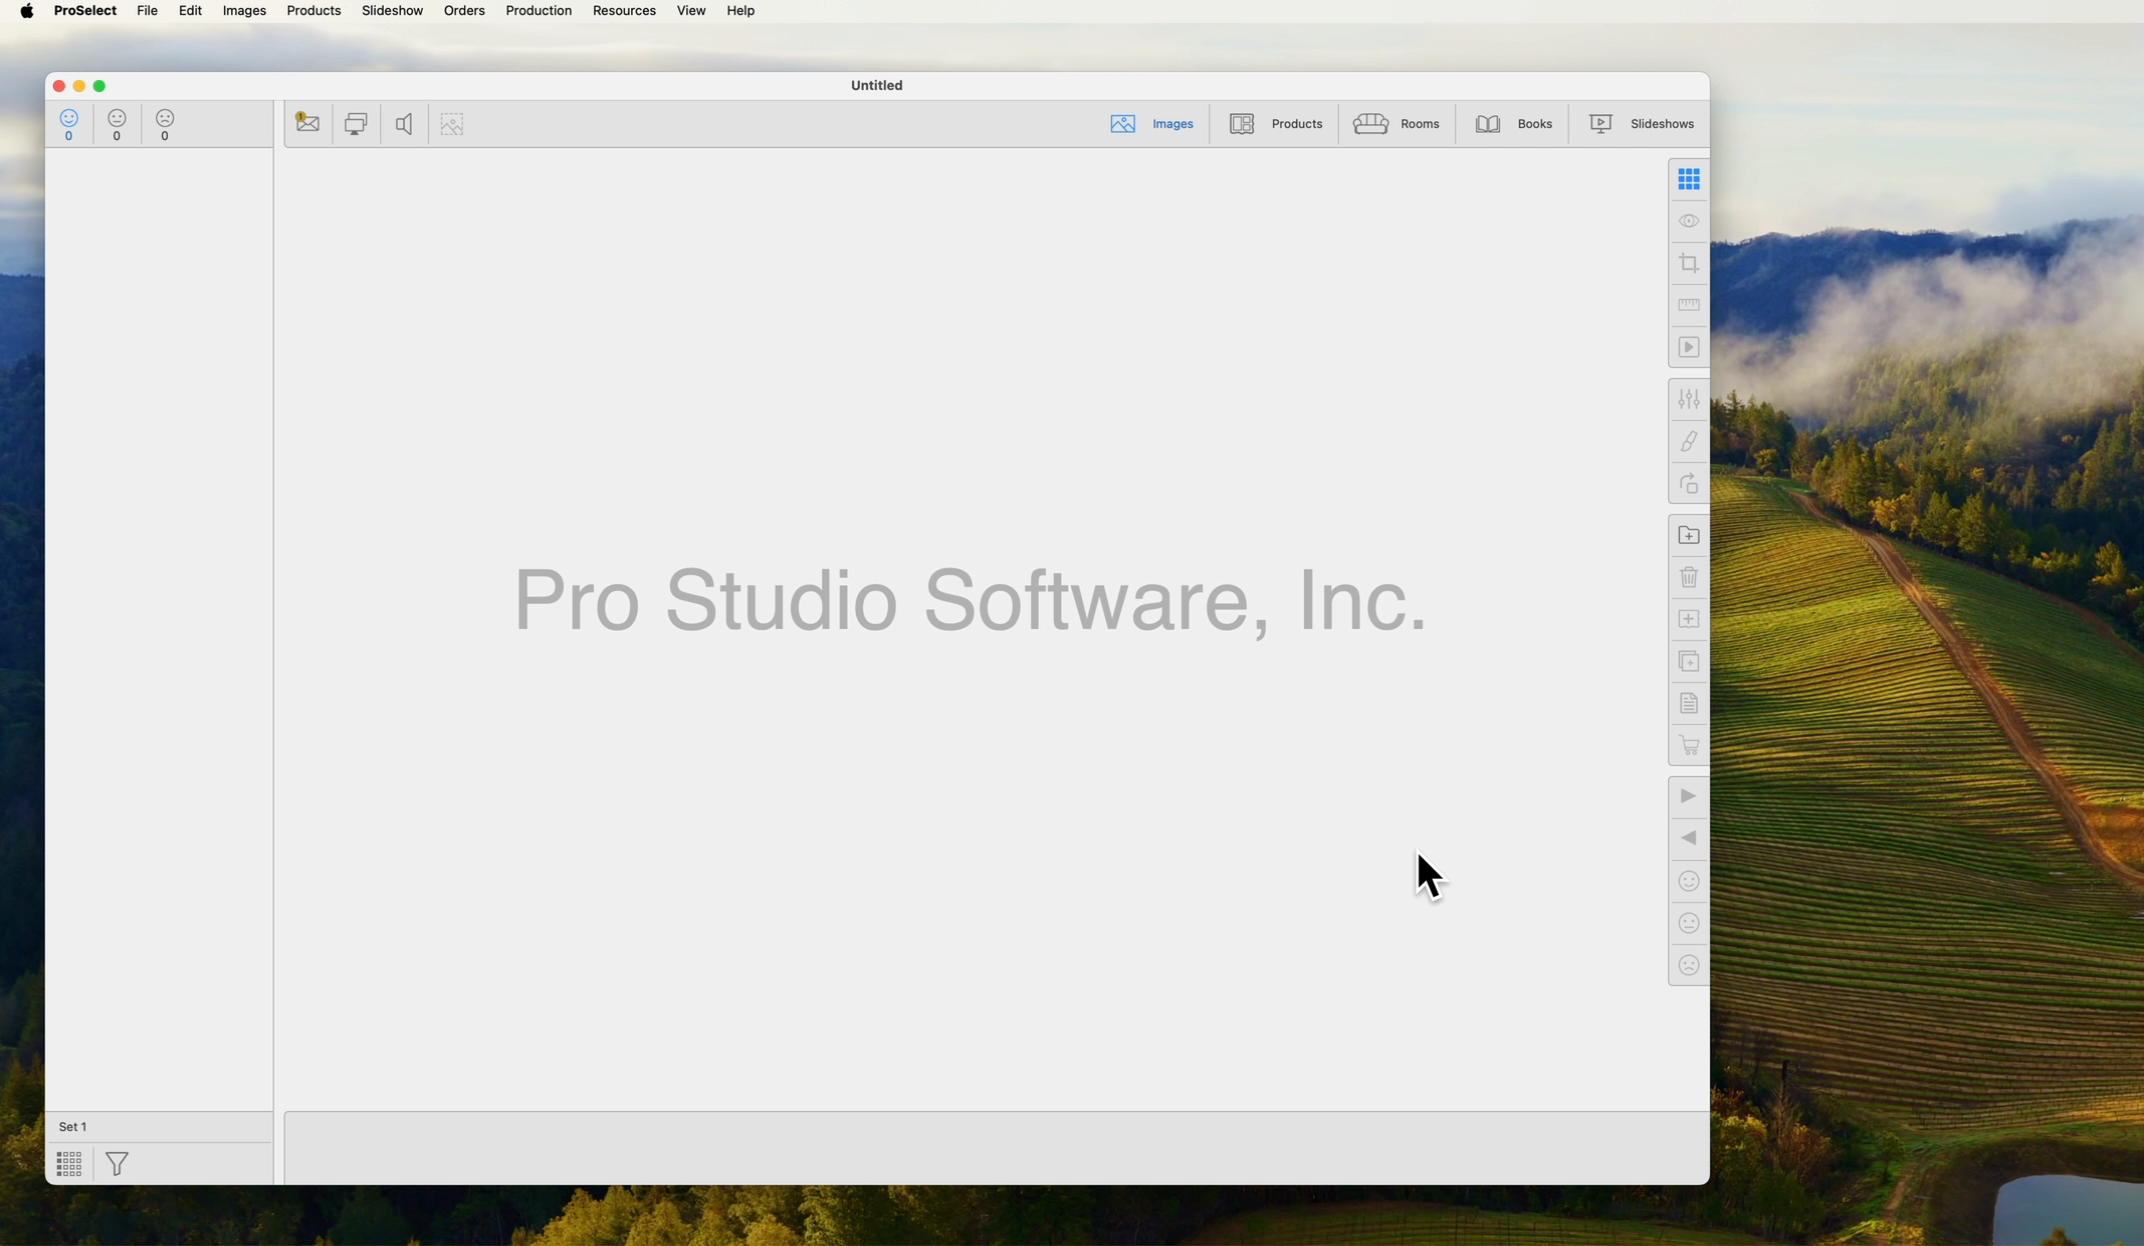2144x1246 pixels.
Task: Select the No sad-face tab
Action: coord(165,124)
